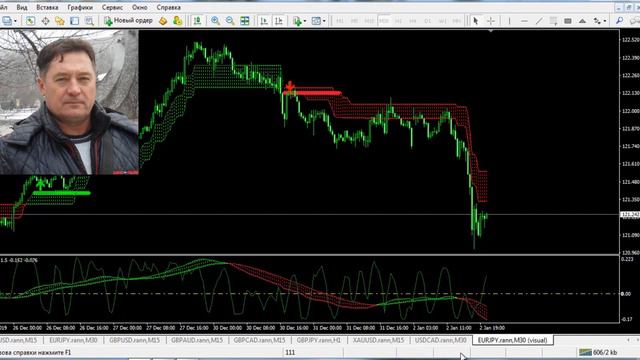Switch to W1 timeframe

pos(442,21)
